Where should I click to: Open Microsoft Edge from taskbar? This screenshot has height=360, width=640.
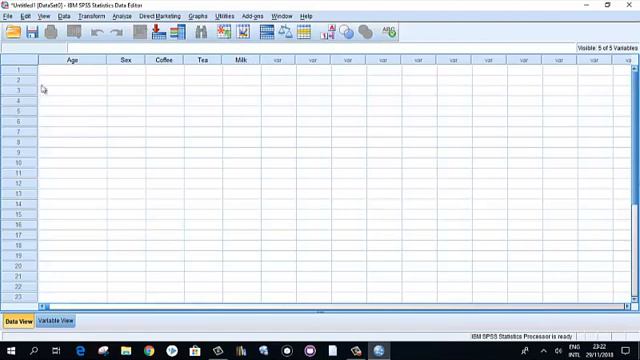tap(80, 351)
